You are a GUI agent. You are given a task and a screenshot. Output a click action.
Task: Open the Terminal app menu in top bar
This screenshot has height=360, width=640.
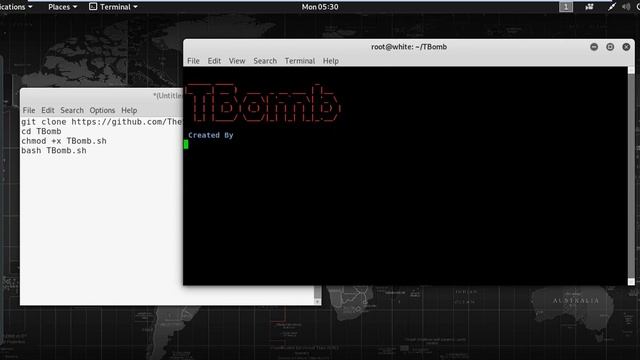pos(113,7)
